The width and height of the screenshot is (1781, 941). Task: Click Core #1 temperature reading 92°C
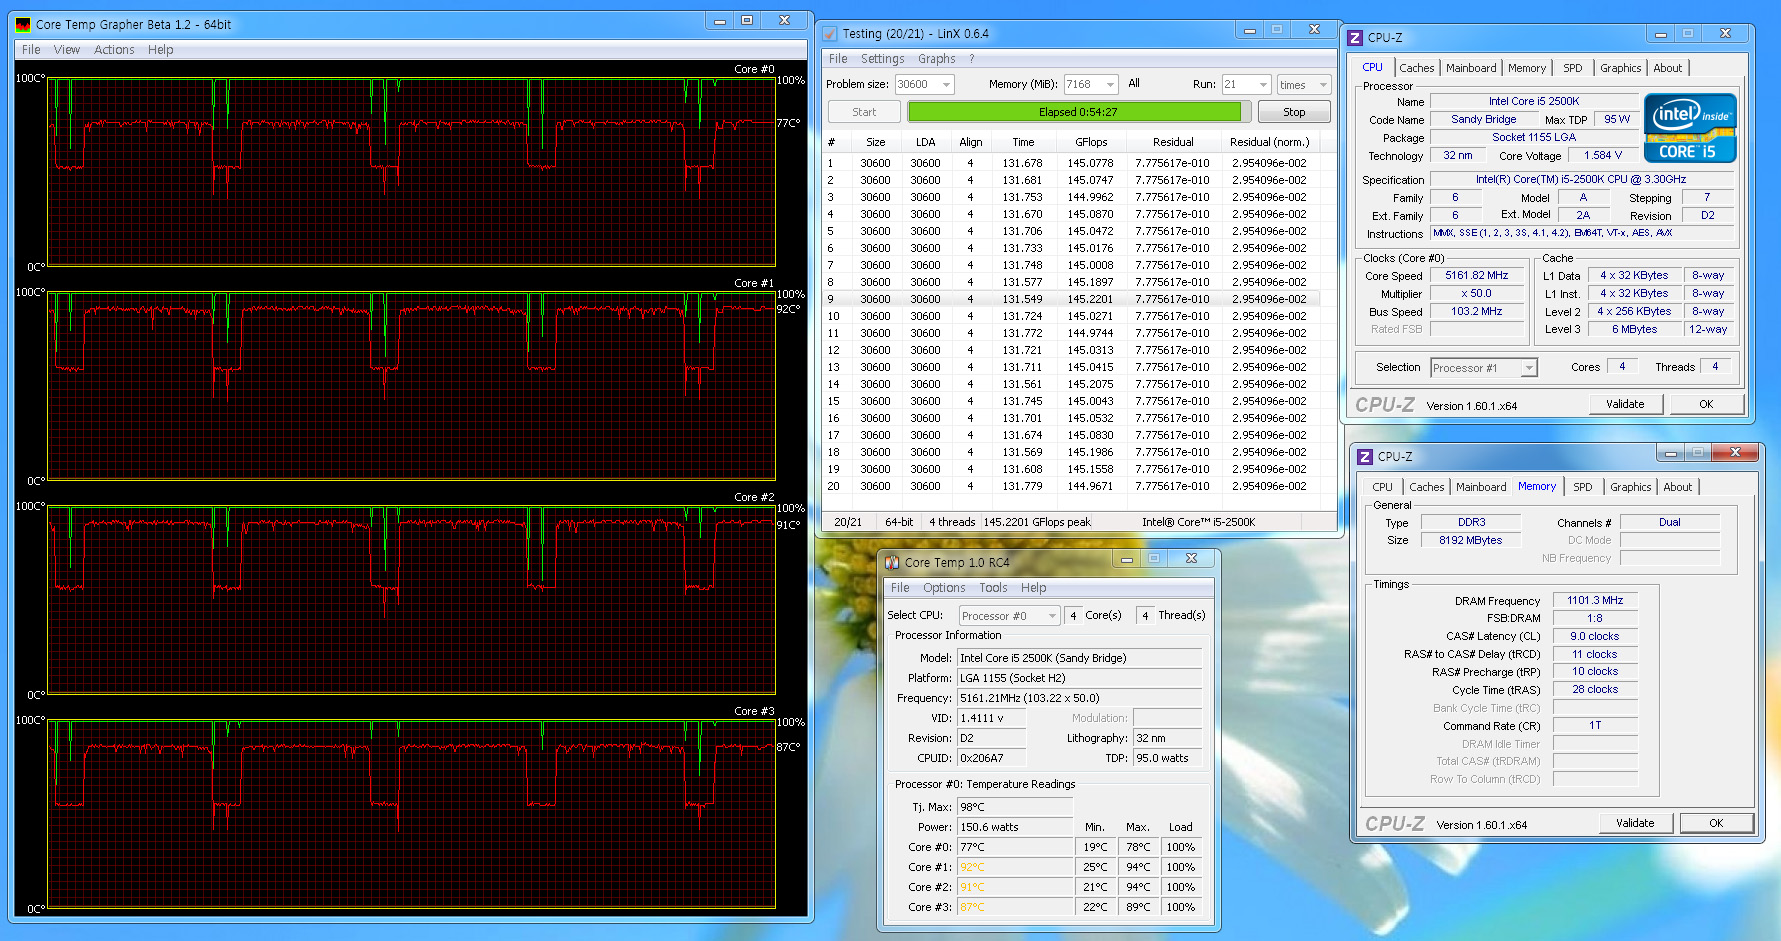(1015, 867)
